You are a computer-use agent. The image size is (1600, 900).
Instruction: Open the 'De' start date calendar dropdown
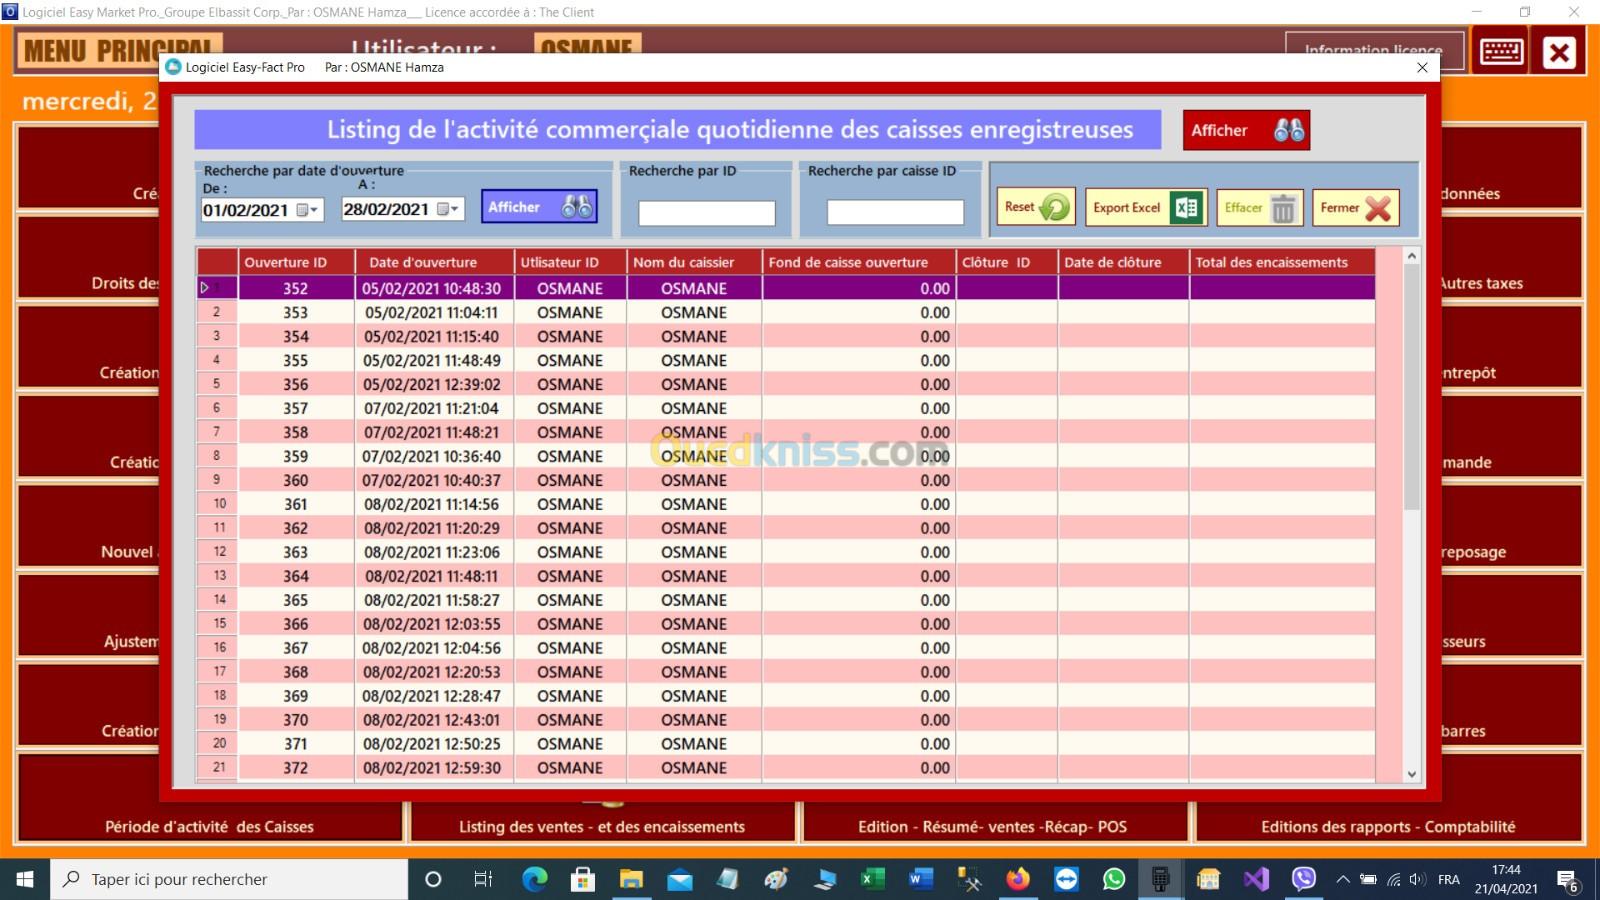click(x=313, y=210)
